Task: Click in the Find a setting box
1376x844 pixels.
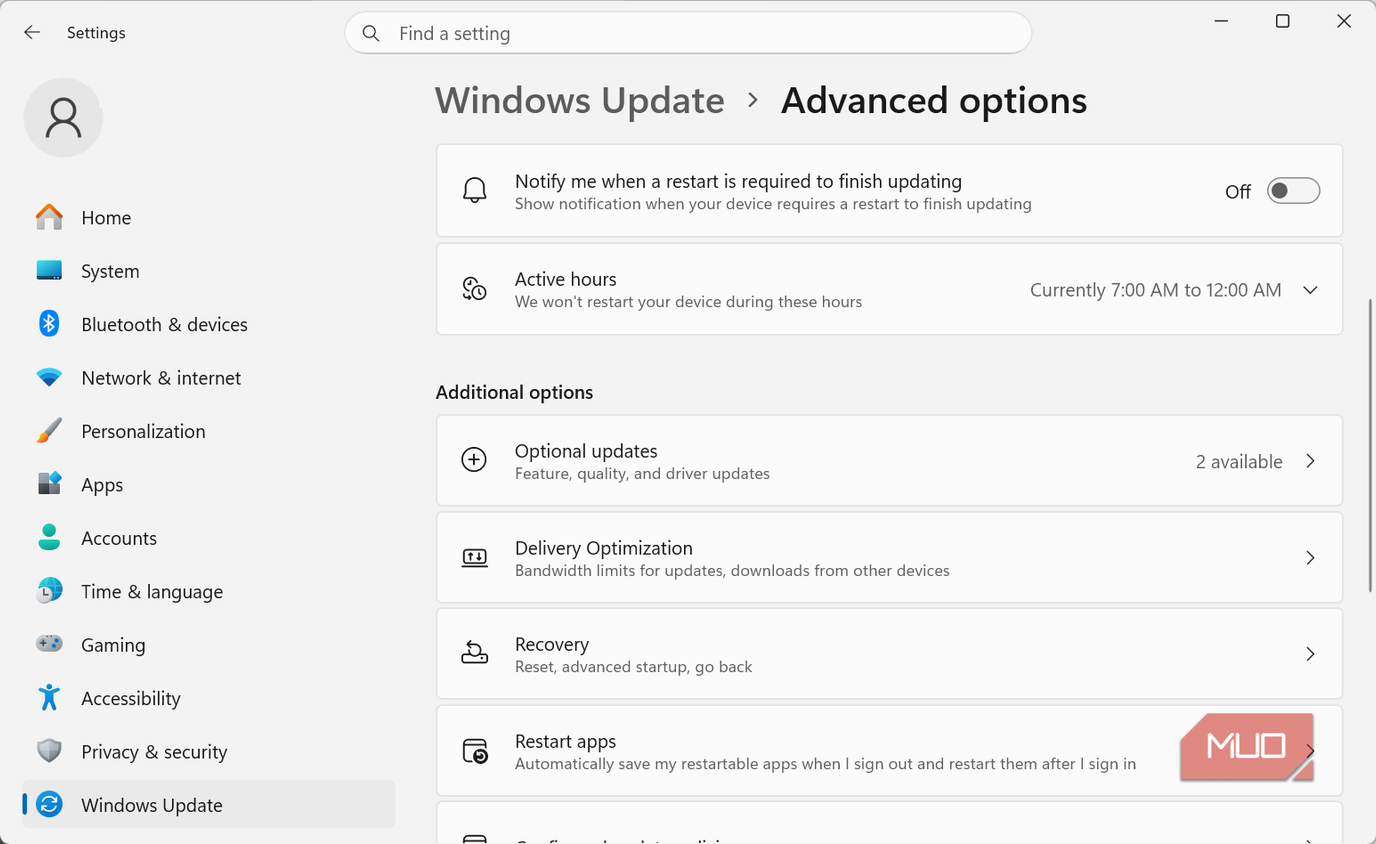Action: [x=688, y=33]
